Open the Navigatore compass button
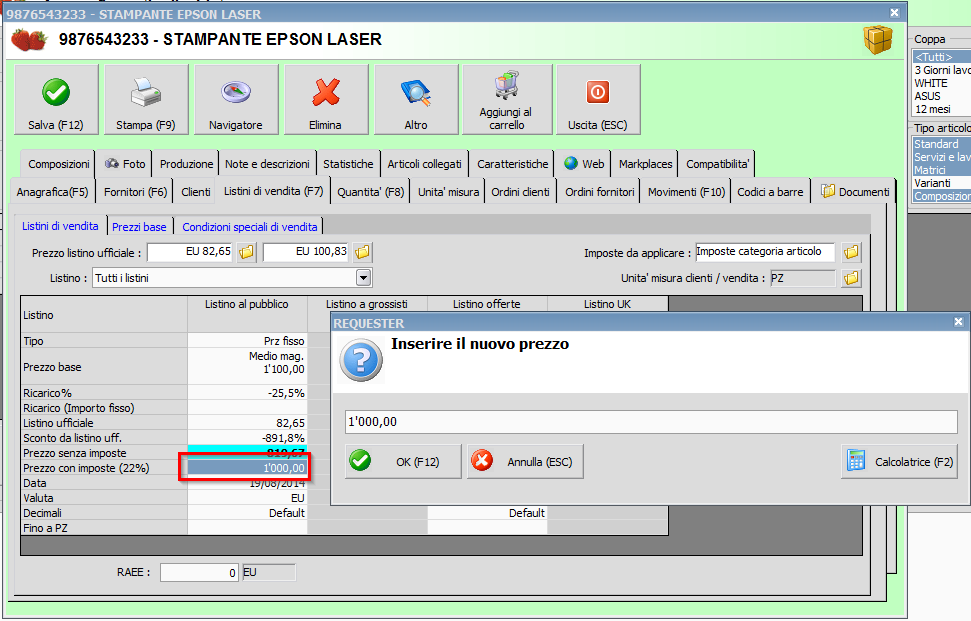The height and width of the screenshot is (621, 971). 236,100
